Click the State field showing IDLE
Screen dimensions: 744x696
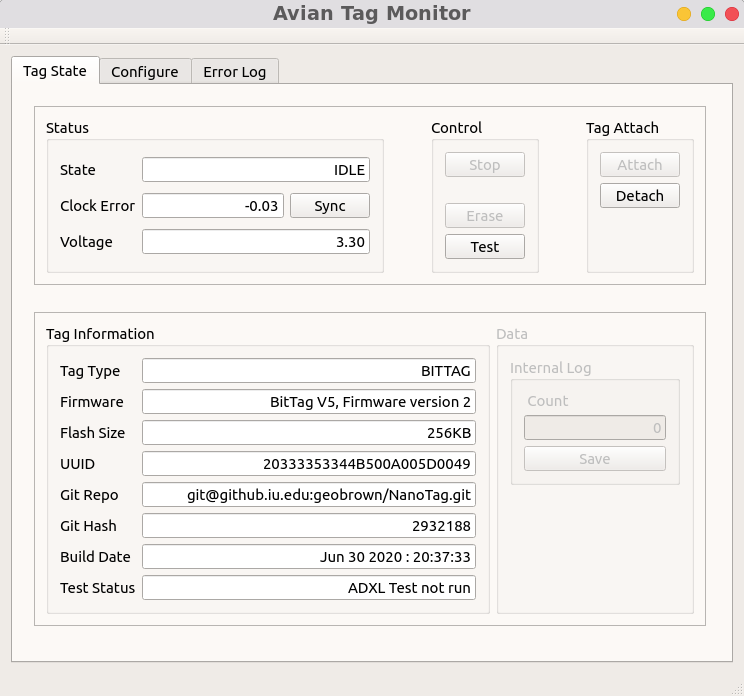pyautogui.click(x=256, y=170)
